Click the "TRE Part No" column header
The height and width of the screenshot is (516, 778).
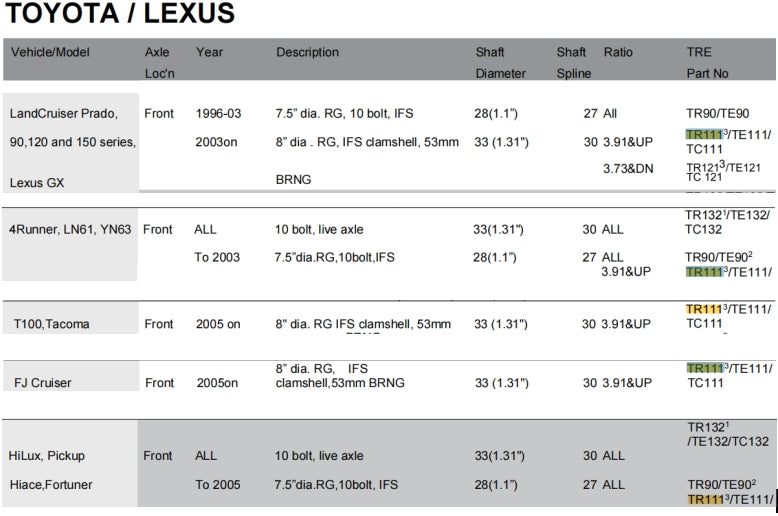[707, 62]
